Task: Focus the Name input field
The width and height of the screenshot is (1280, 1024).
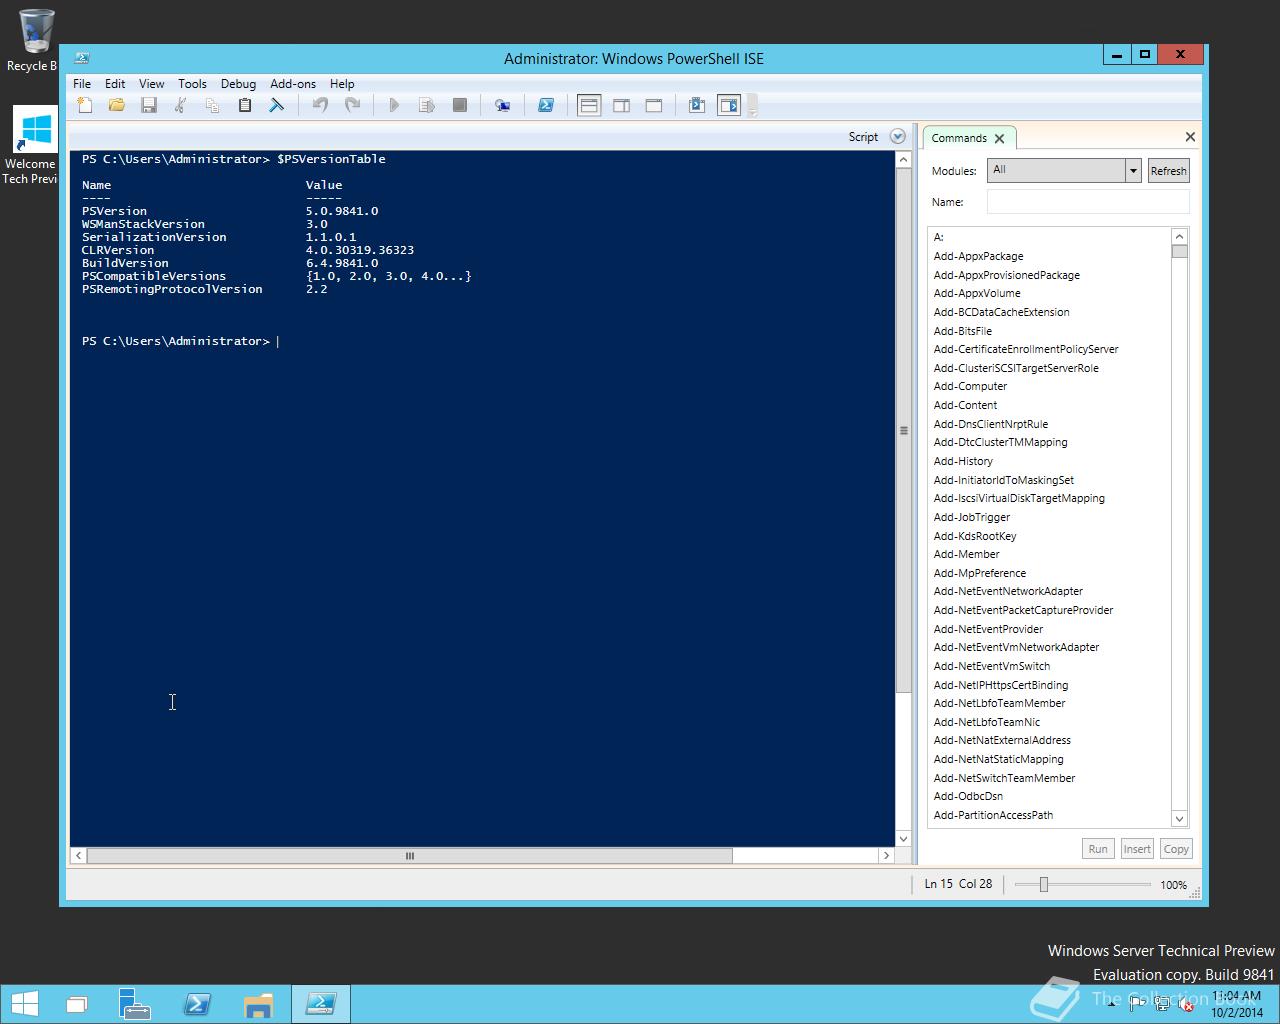Action: point(1088,202)
